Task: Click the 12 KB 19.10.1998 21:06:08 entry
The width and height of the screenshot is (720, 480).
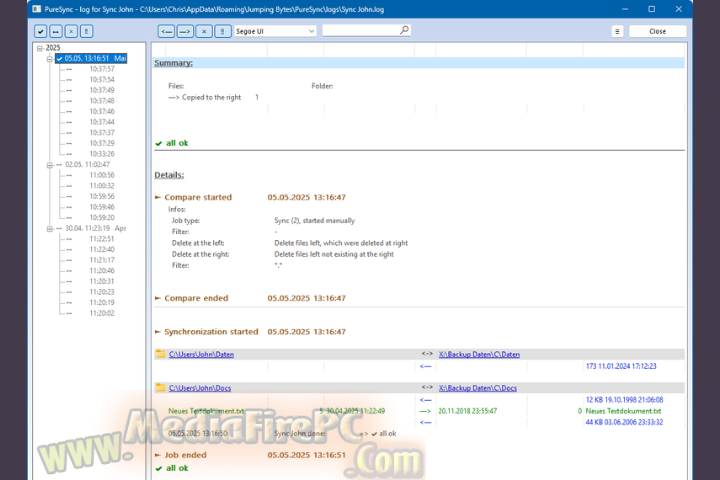Action: pos(624,400)
